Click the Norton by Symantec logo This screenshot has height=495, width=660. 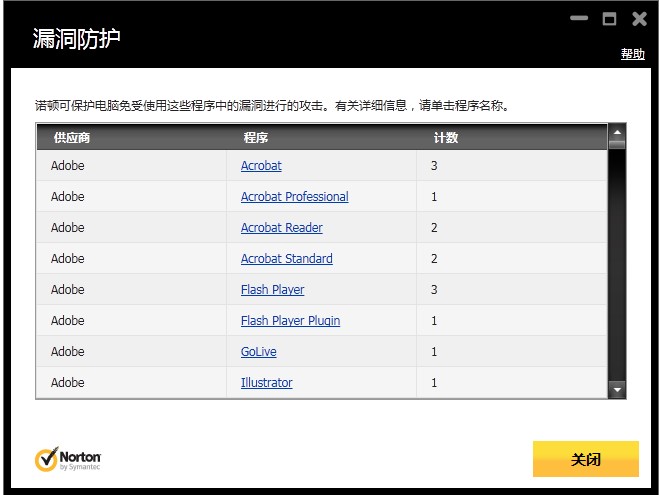point(68,459)
